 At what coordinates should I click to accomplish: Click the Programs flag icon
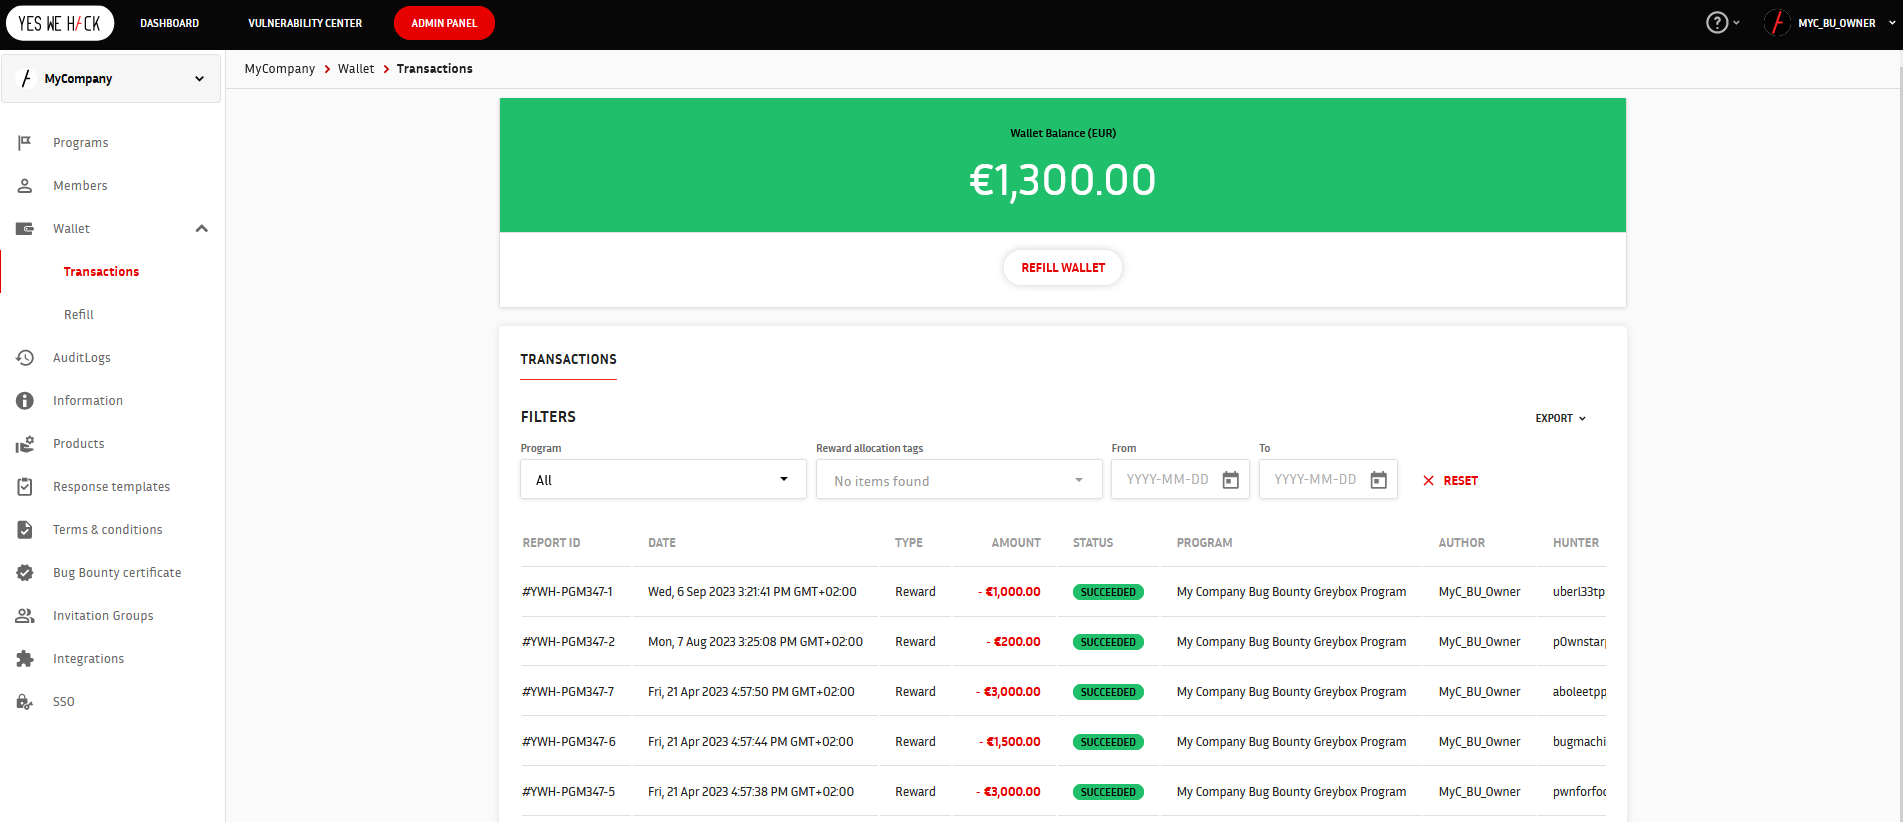click(x=25, y=143)
